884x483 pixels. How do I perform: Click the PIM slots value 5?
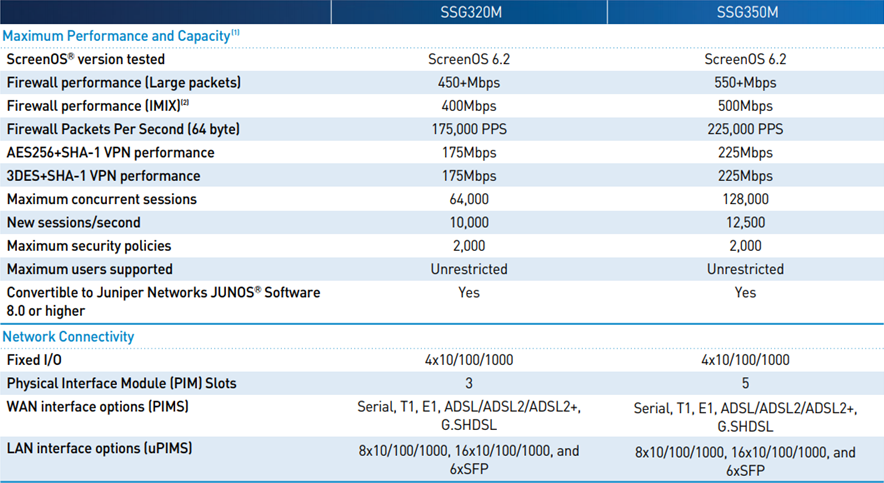tap(745, 383)
